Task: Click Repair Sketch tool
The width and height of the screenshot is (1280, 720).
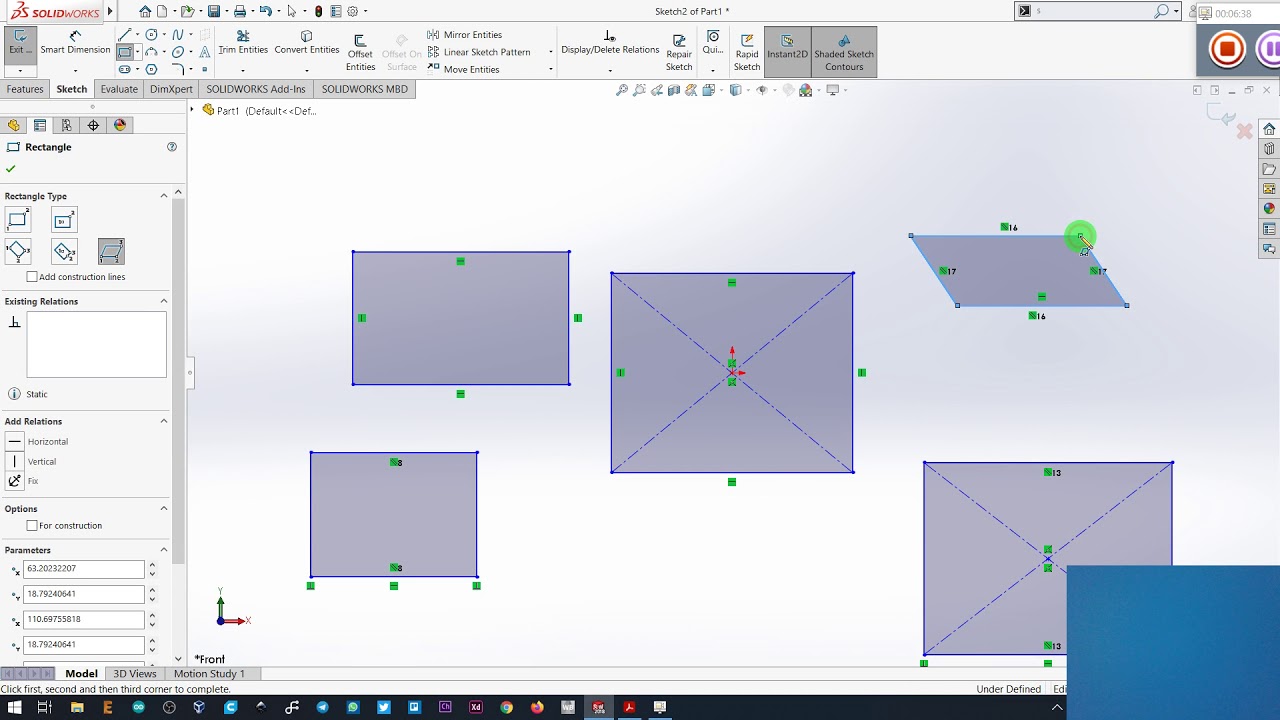Action: click(679, 52)
